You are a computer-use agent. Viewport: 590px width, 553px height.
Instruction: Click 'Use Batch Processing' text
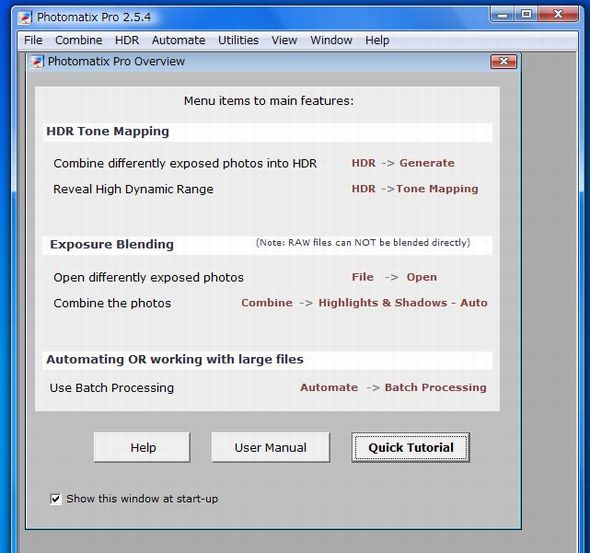coord(112,388)
